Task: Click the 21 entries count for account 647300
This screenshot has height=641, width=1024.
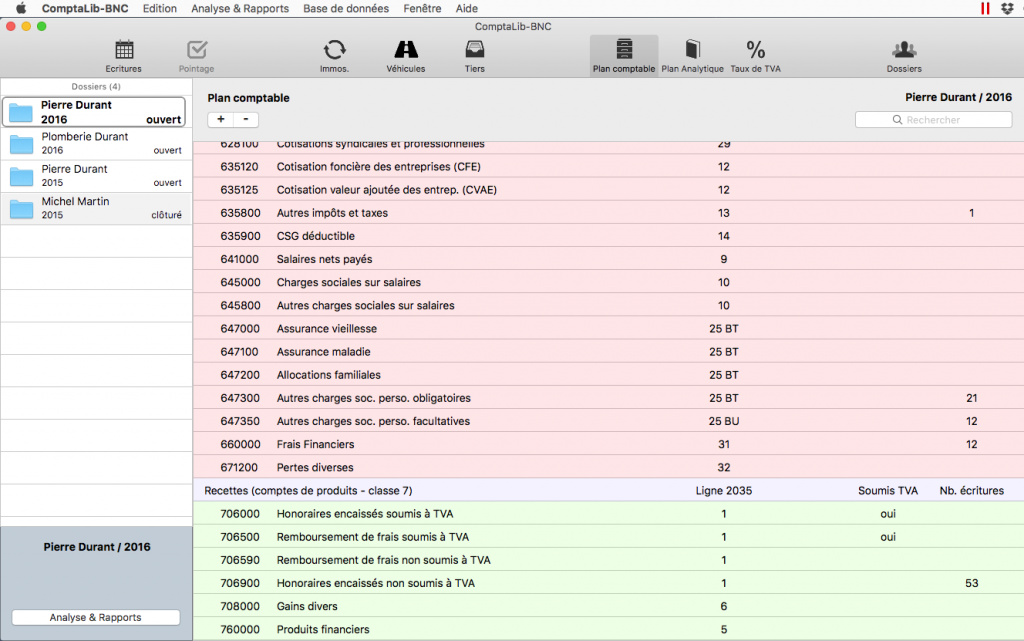Action: [x=972, y=398]
